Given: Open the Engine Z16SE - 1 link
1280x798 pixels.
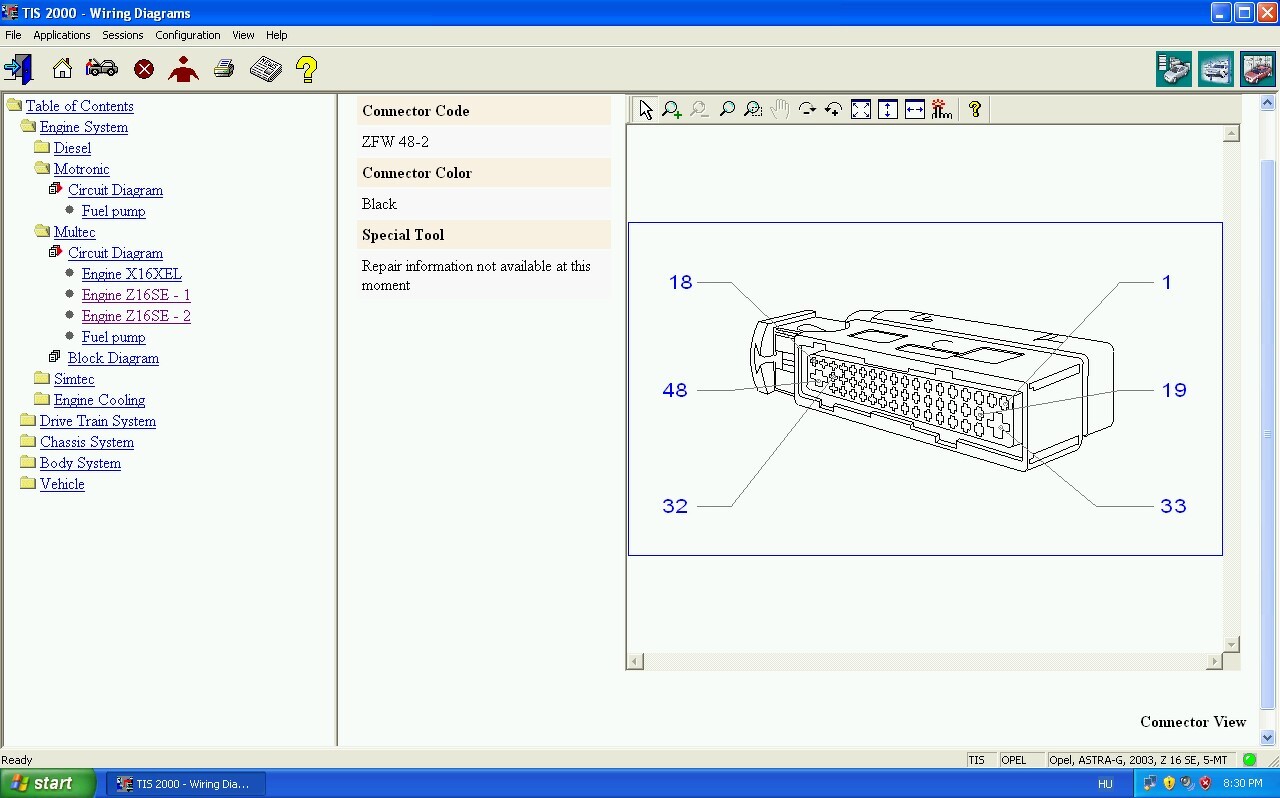Looking at the screenshot, I should [x=136, y=295].
